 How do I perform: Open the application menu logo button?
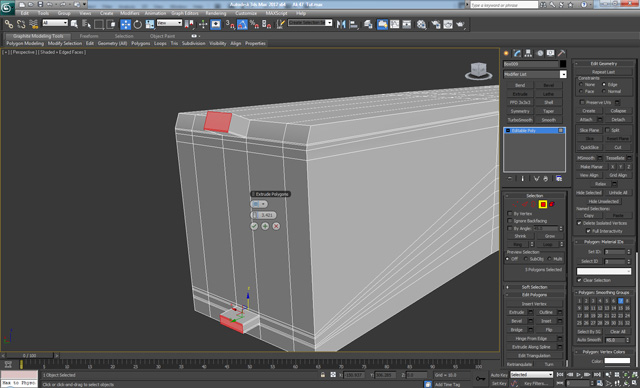click(7, 8)
